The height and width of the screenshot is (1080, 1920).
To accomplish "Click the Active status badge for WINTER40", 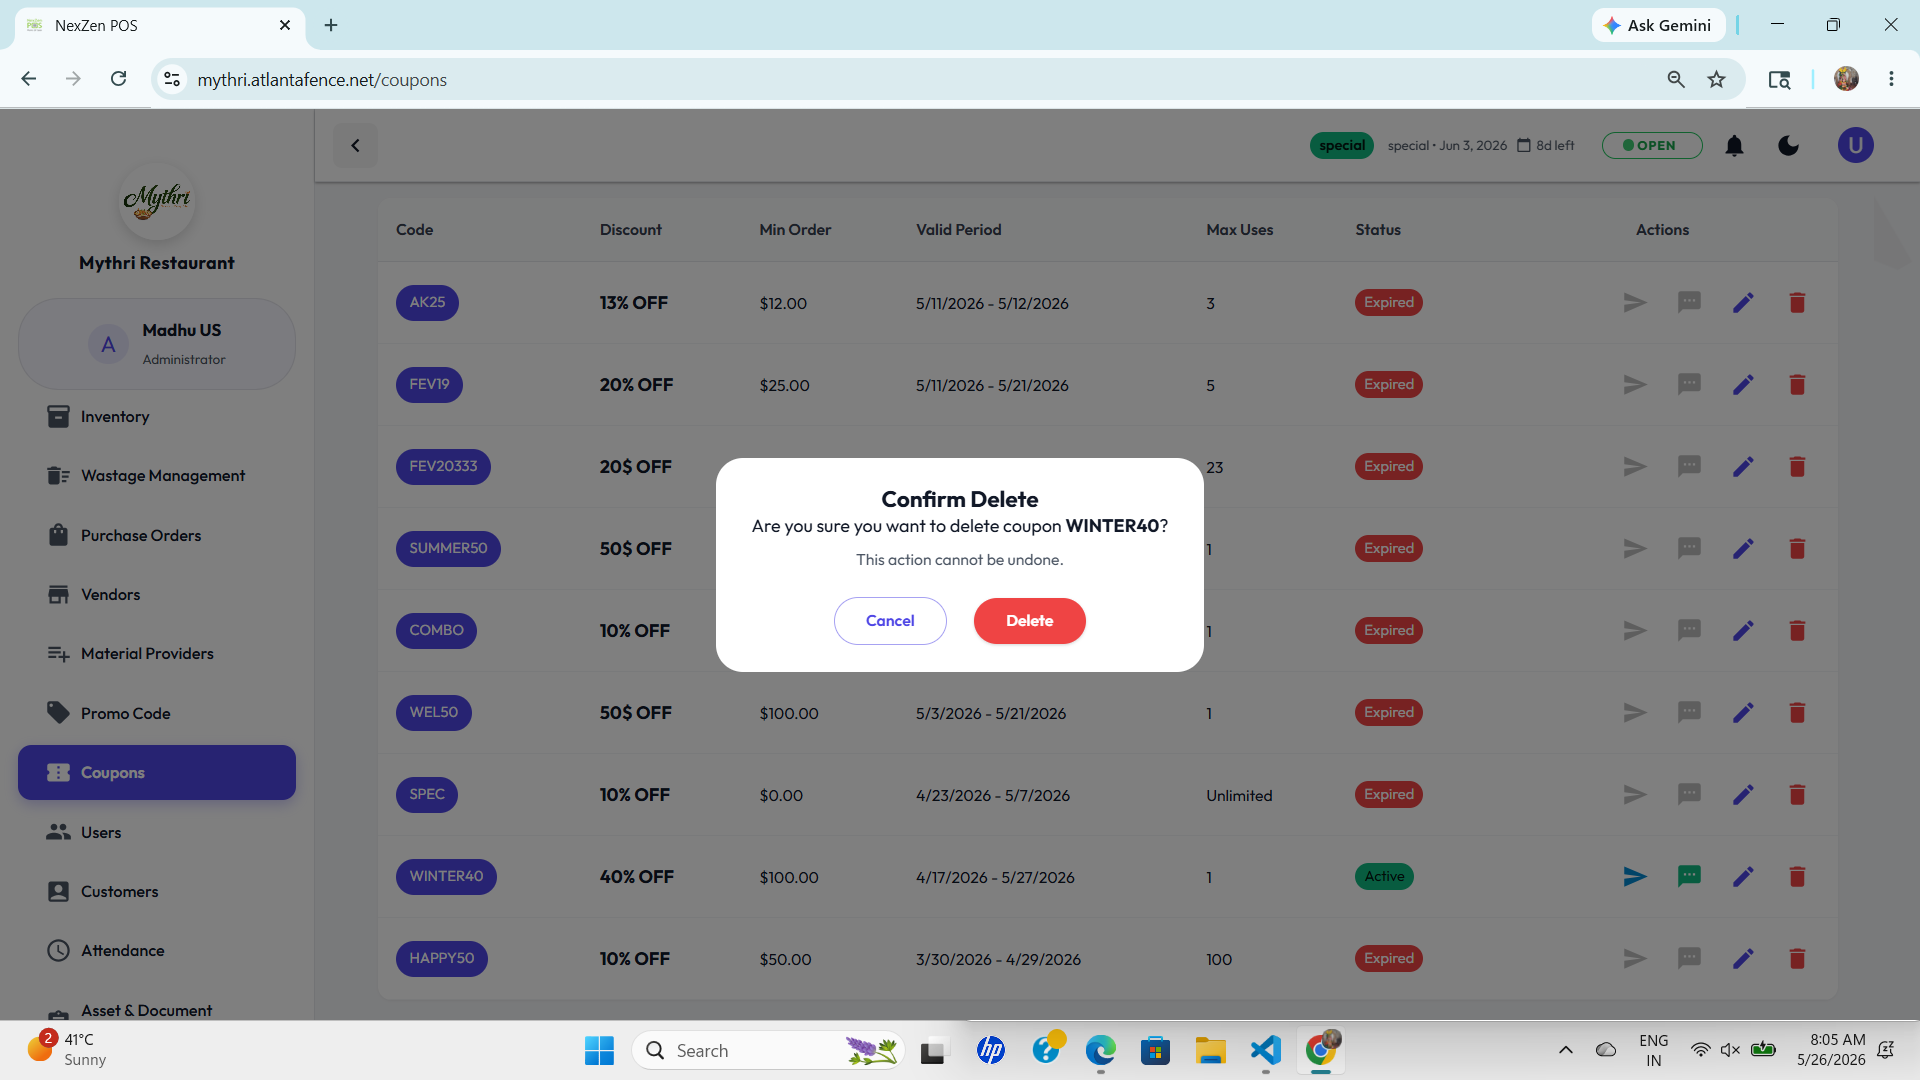I will 1384,877.
